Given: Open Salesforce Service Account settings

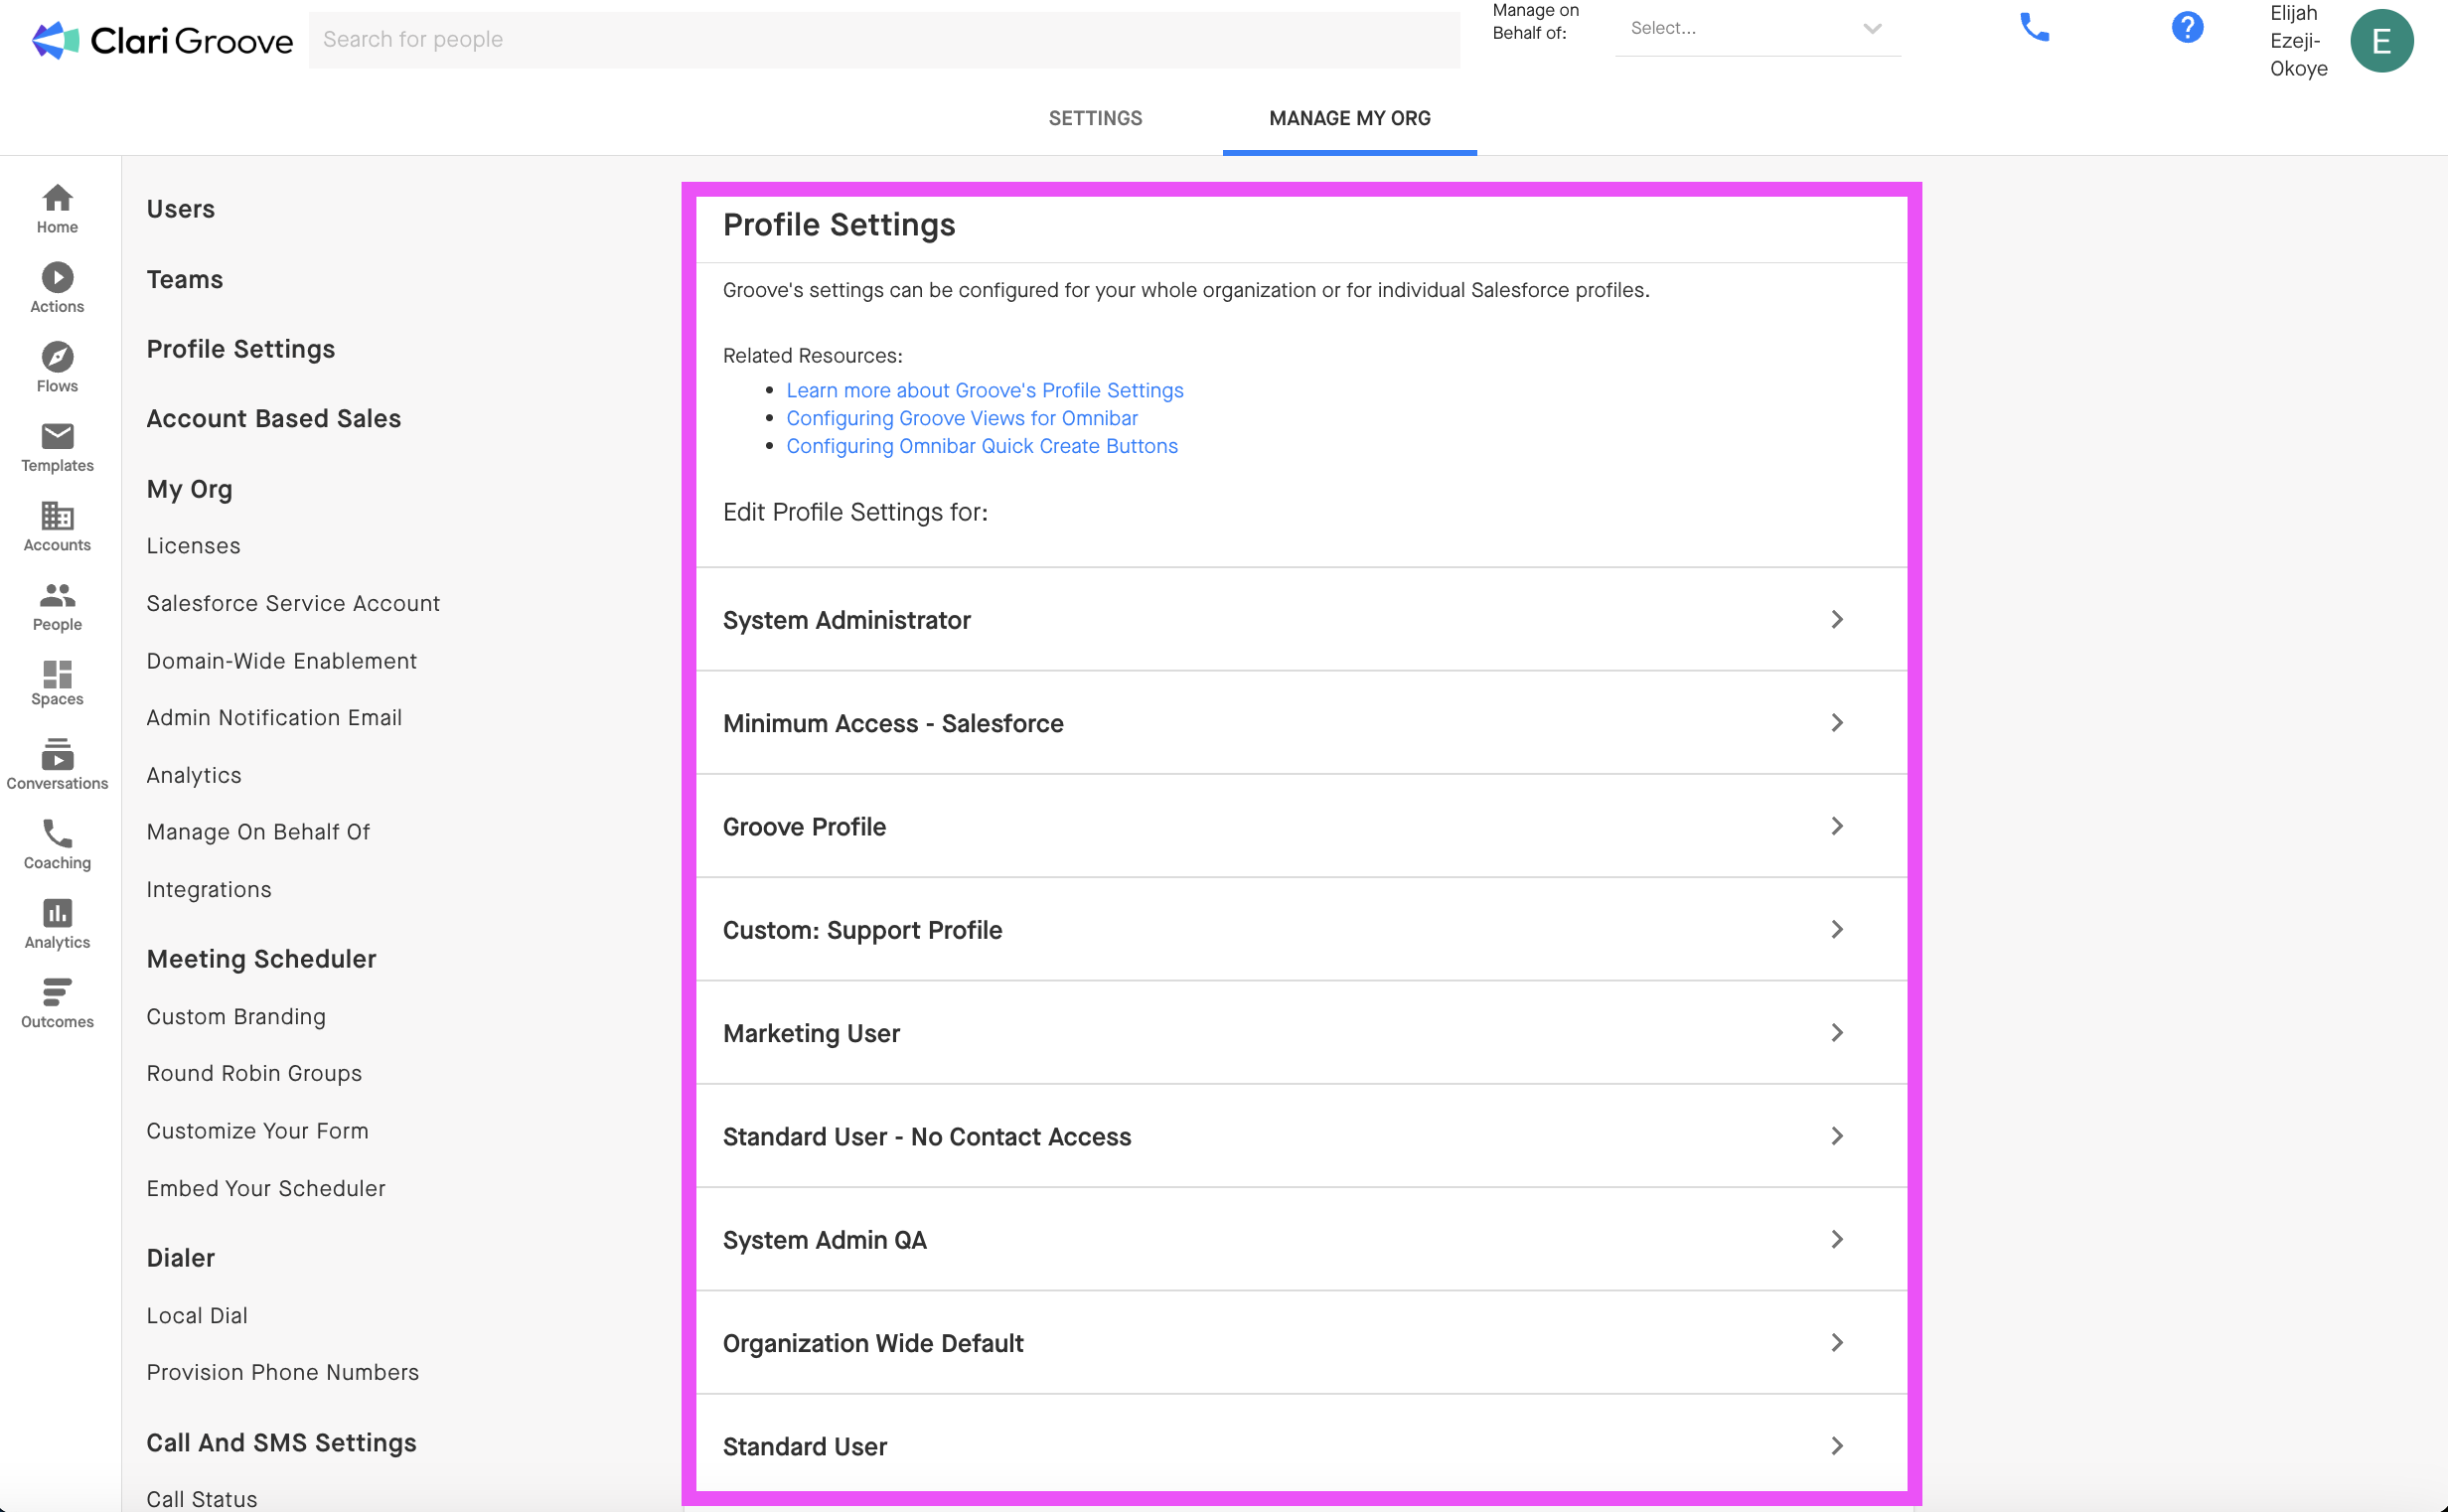Looking at the screenshot, I should pos(293,603).
